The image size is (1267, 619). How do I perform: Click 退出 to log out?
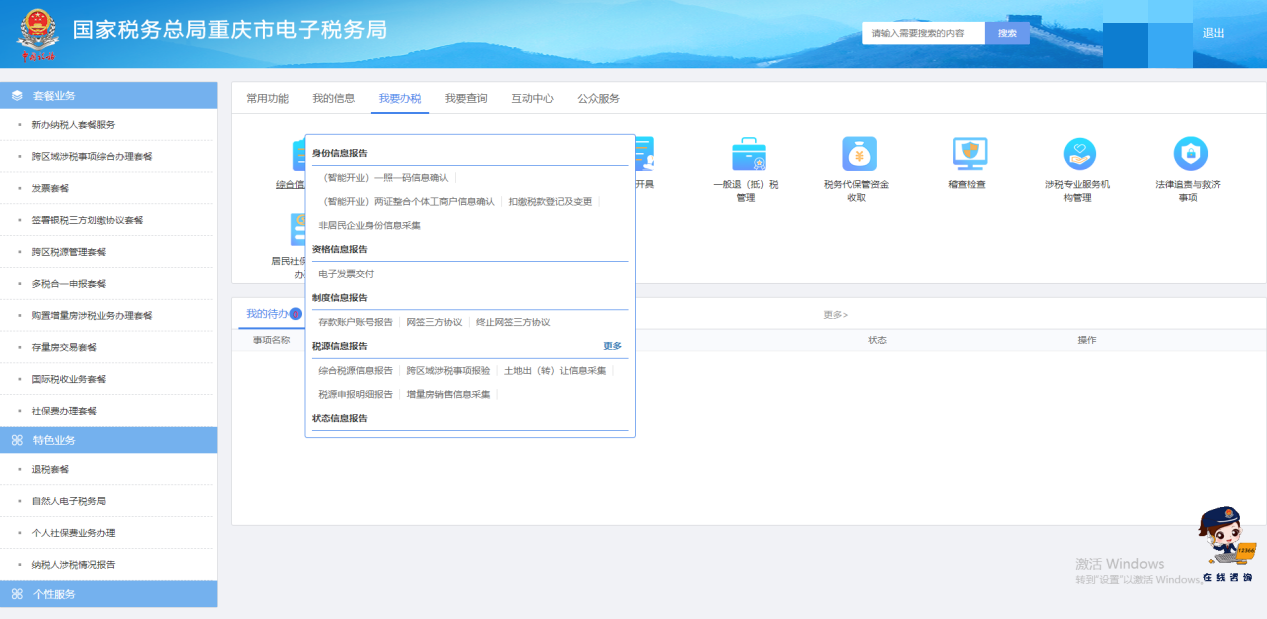click(1213, 33)
